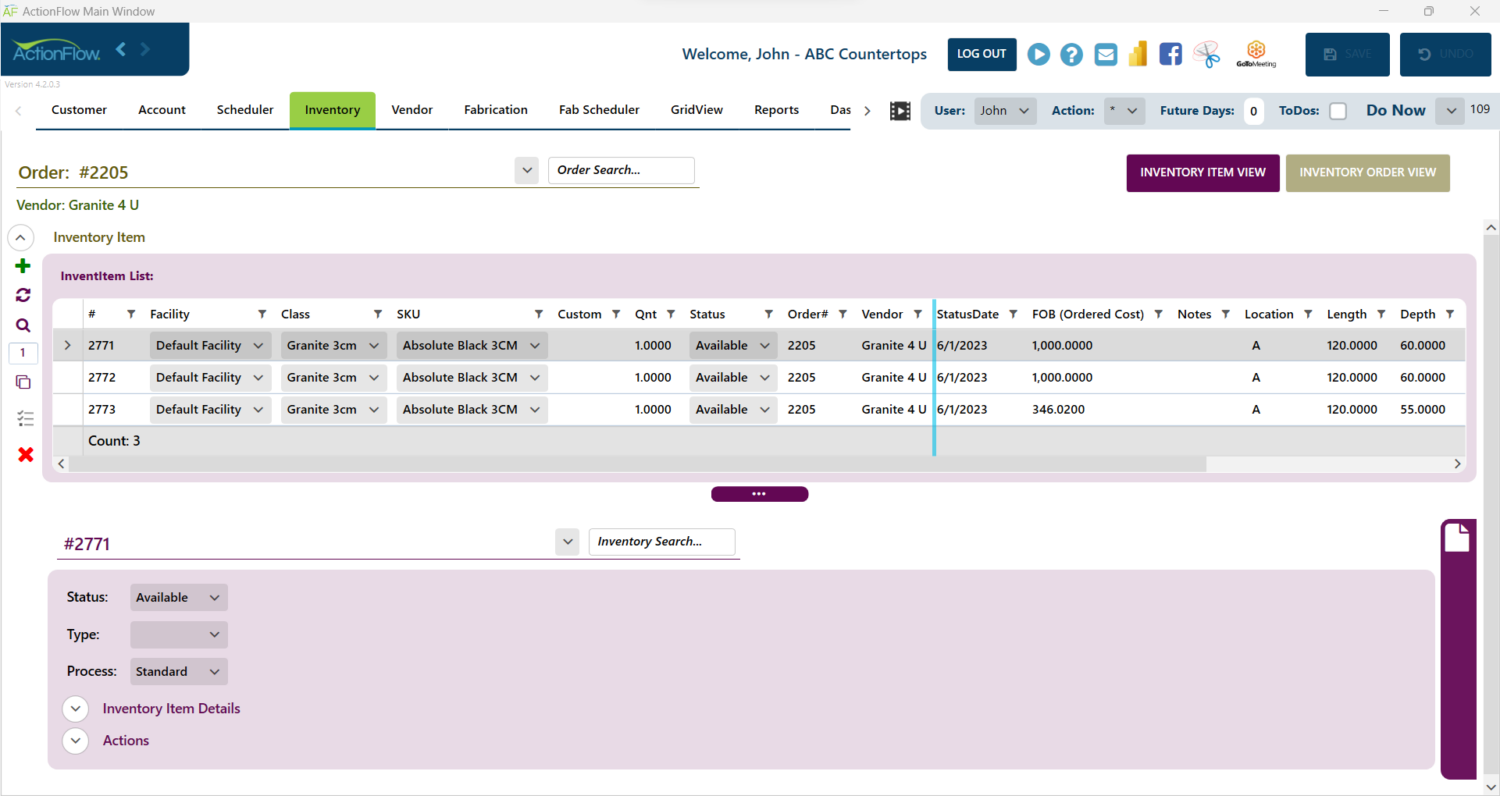
Task: Open the checklist icon in the sidebar
Action: tap(22, 418)
